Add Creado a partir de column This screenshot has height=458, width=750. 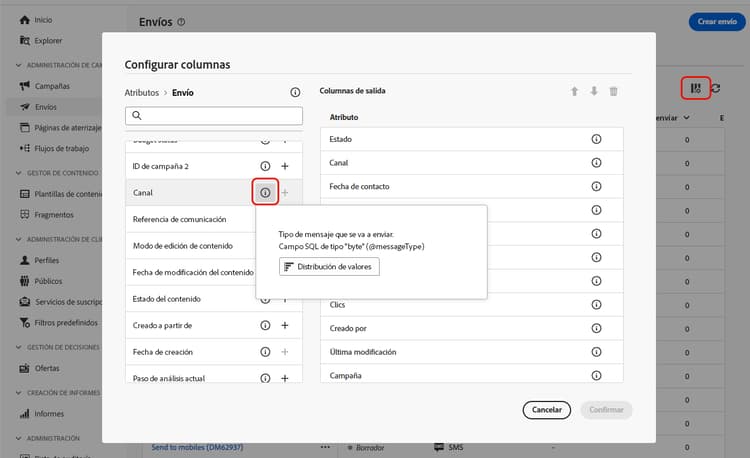[285, 325]
